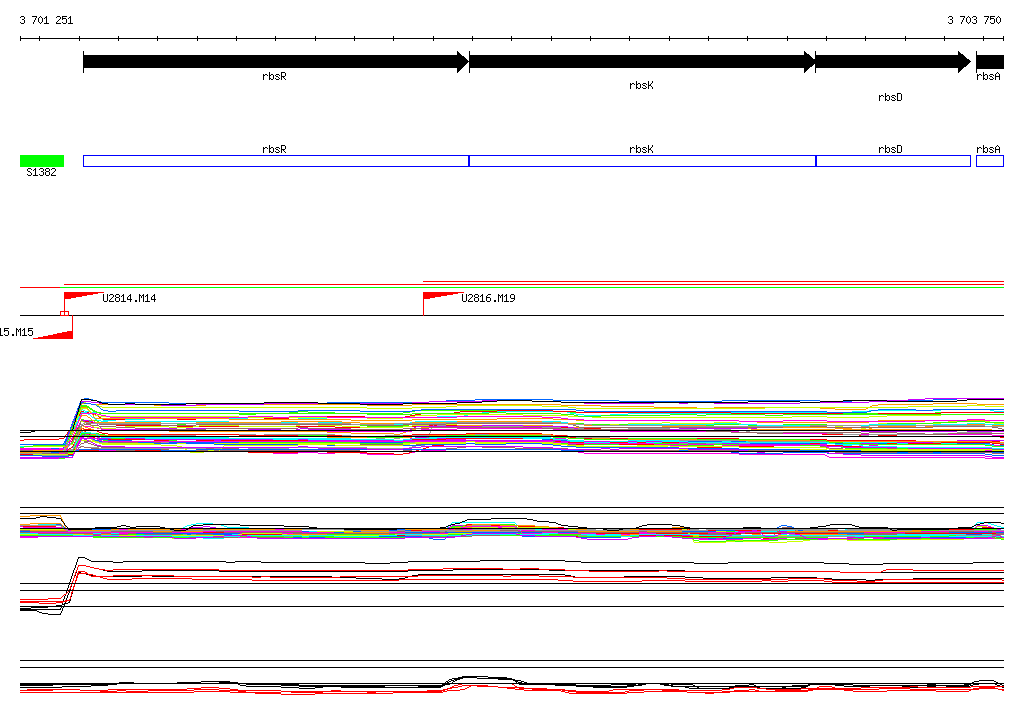
Task: Click the rbsK label under the black arrow
Action: click(x=641, y=86)
